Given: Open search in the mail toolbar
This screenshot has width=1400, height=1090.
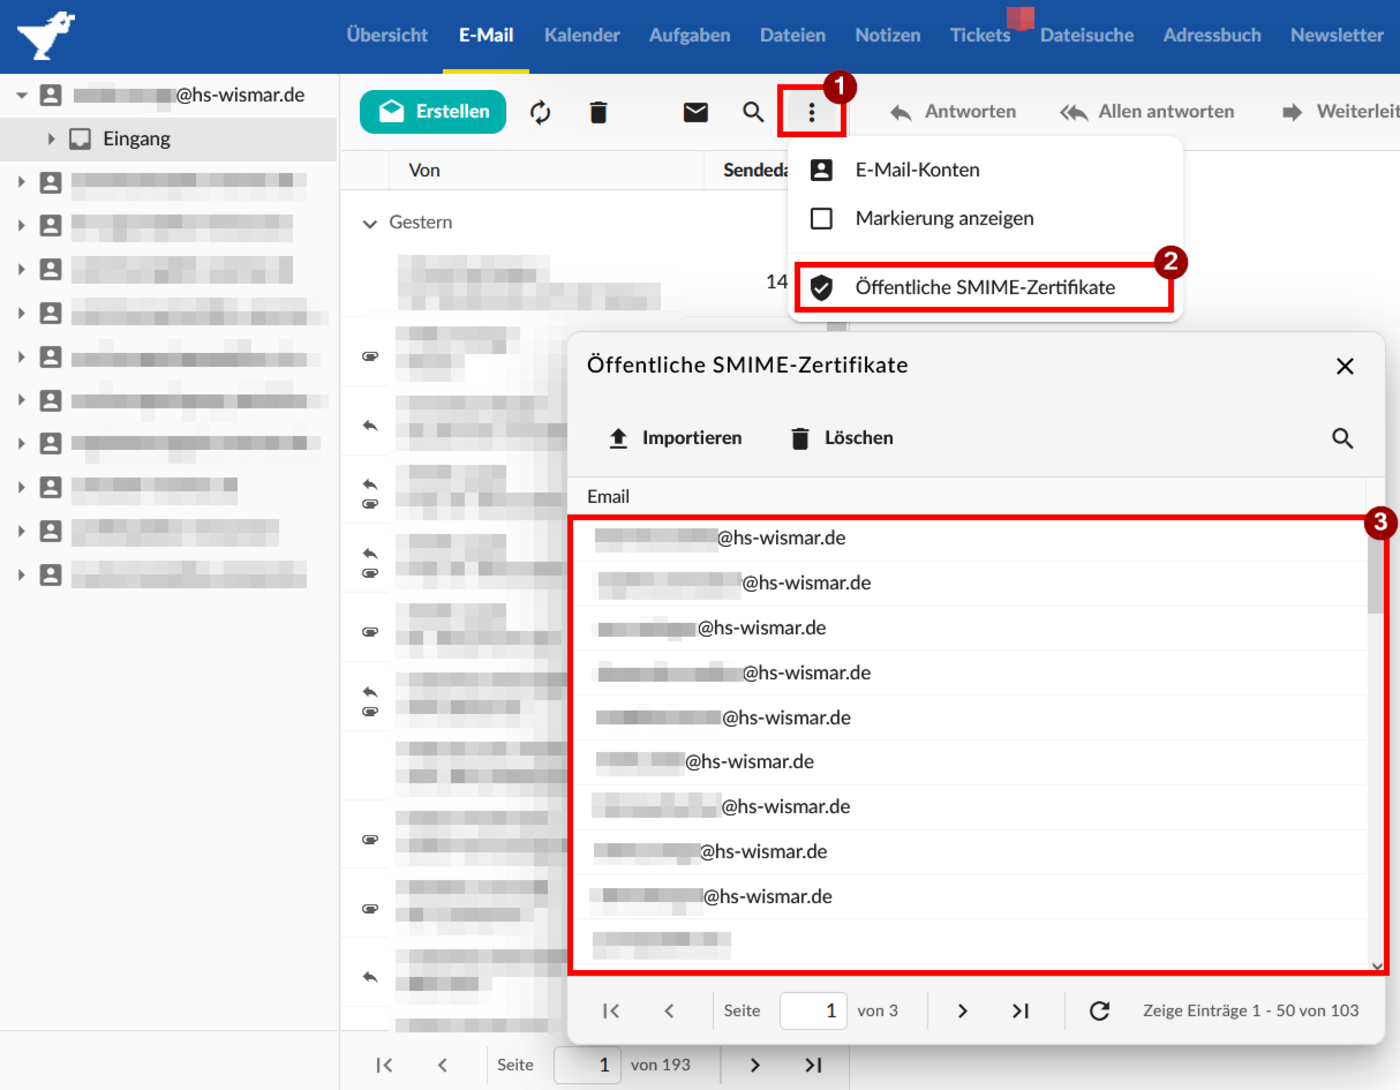Looking at the screenshot, I should [x=753, y=112].
